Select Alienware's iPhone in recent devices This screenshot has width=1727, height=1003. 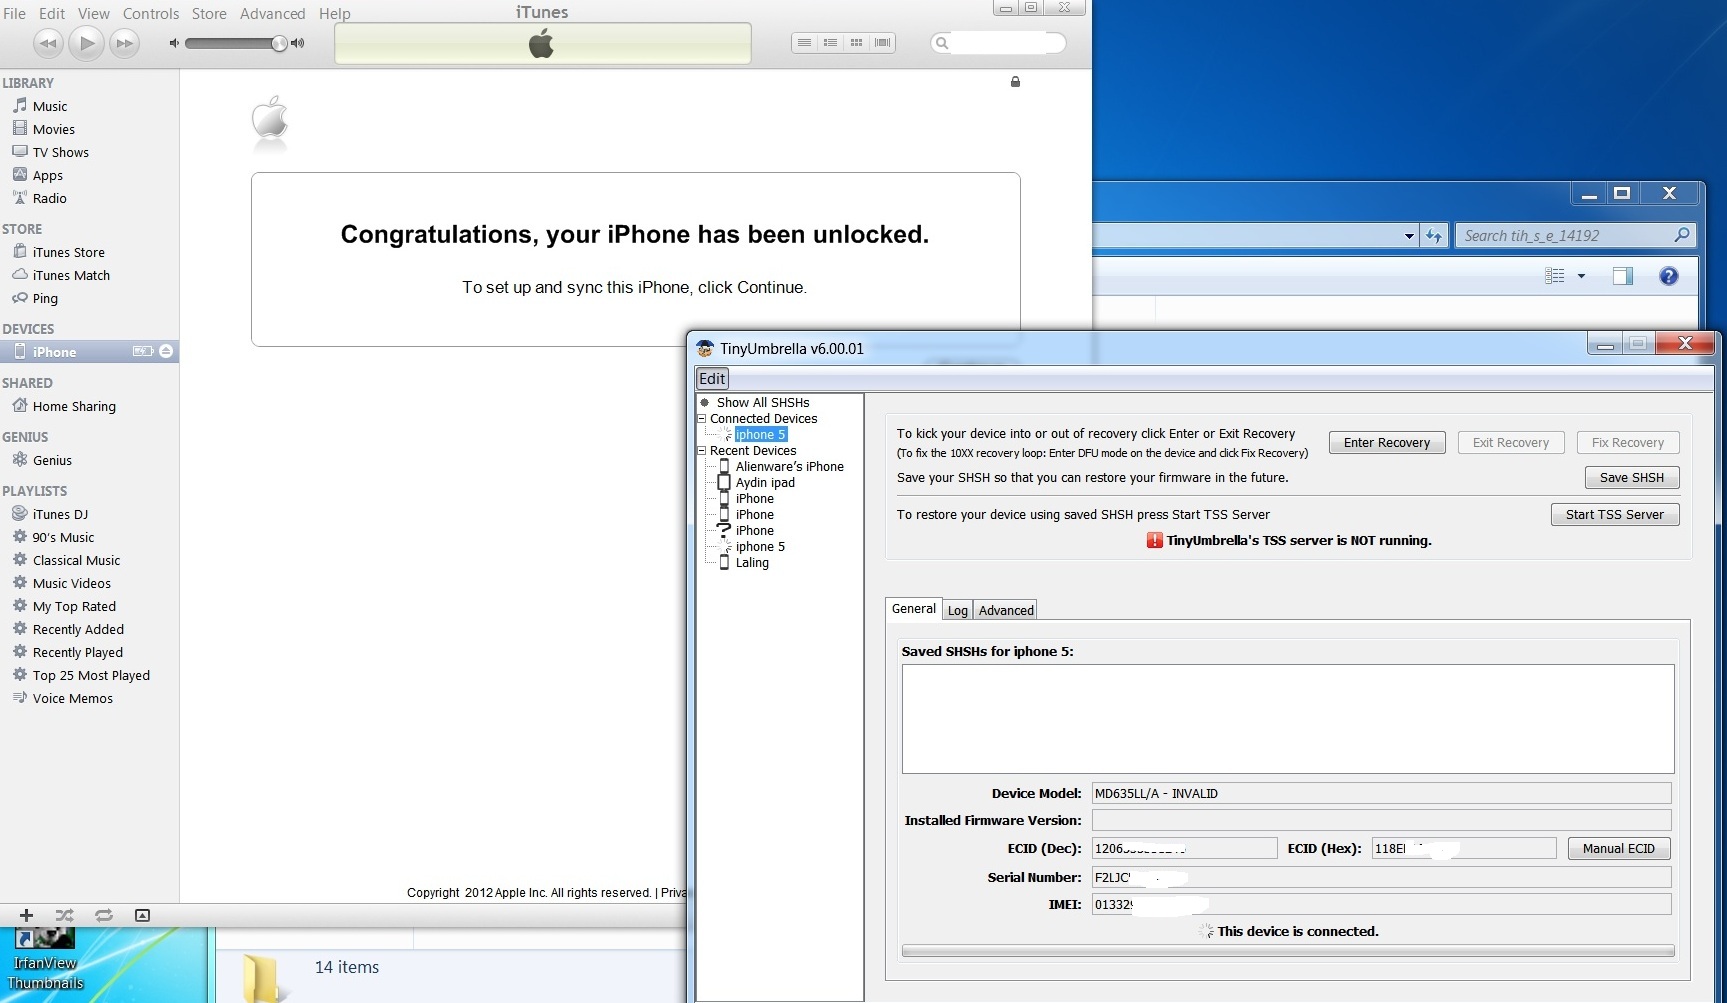[789, 466]
